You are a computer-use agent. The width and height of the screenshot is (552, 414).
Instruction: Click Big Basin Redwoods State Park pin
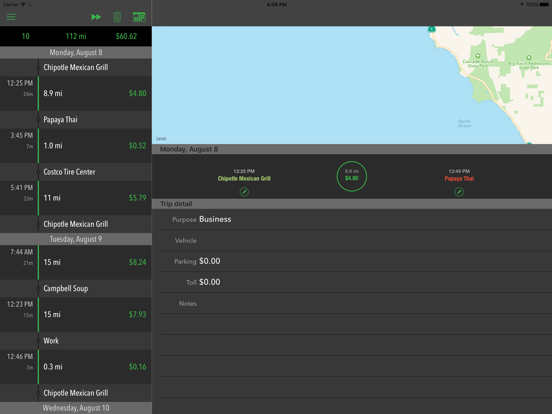(529, 57)
